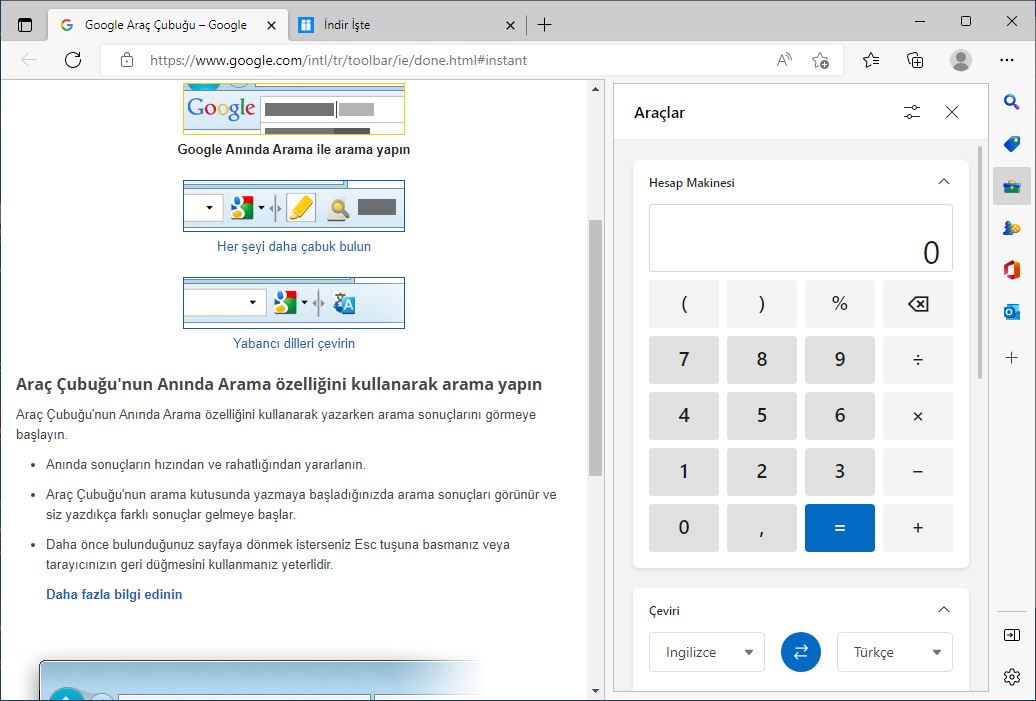Viewport: 1036px width, 701px height.
Task: Open 'Yabancı dilleri çevirin' link
Action: pyautogui.click(x=294, y=344)
